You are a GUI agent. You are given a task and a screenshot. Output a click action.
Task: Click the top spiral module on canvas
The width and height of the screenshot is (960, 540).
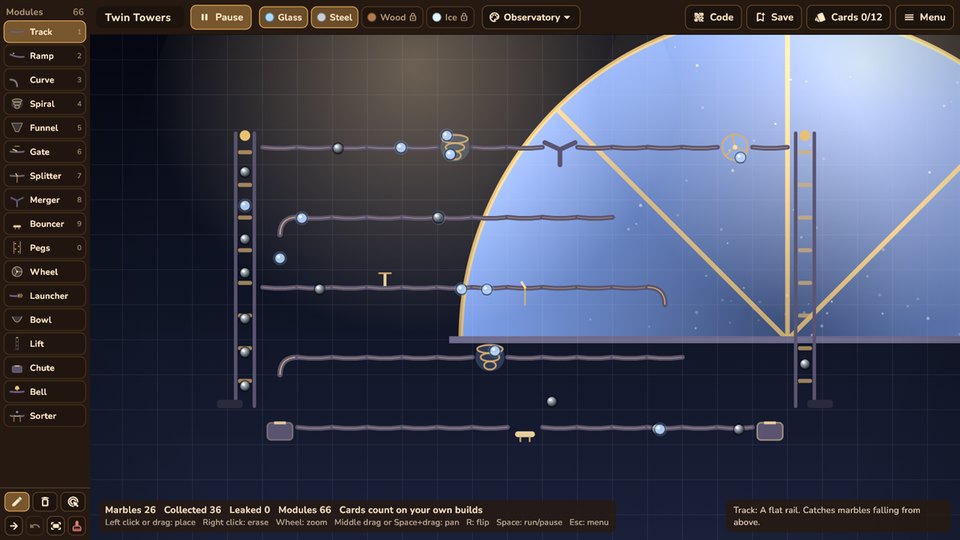click(x=456, y=146)
